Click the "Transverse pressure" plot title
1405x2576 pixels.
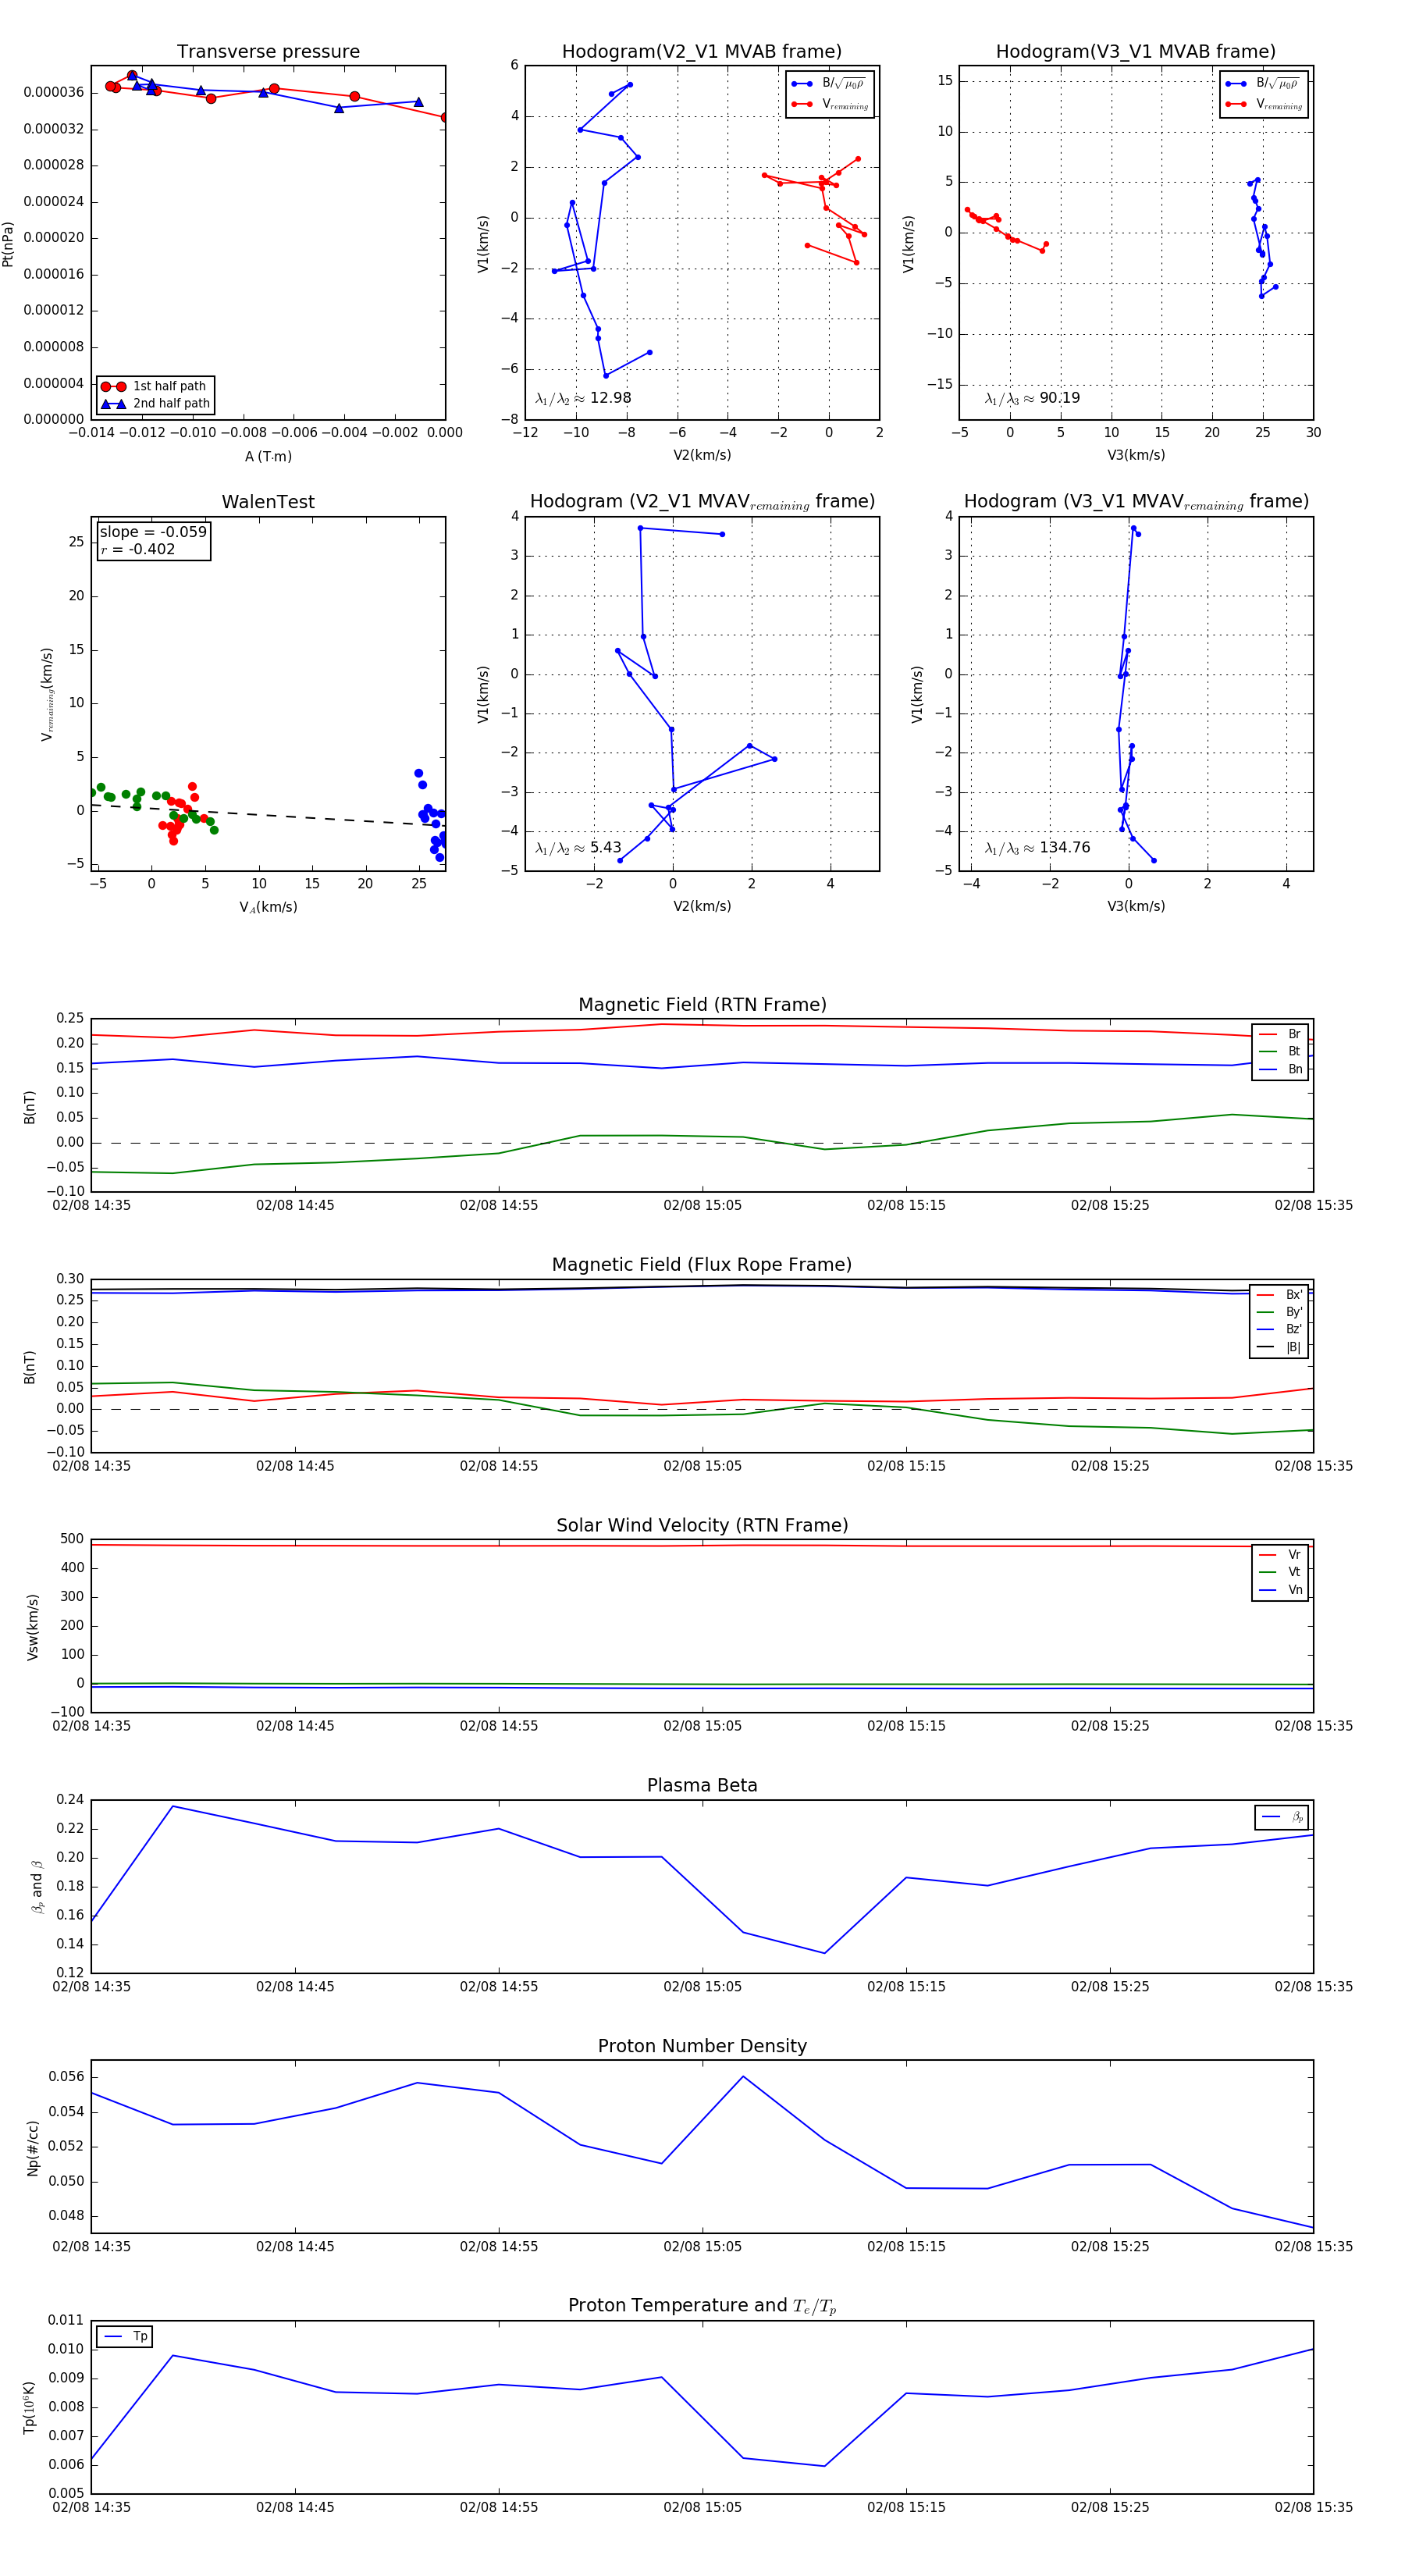coord(268,52)
